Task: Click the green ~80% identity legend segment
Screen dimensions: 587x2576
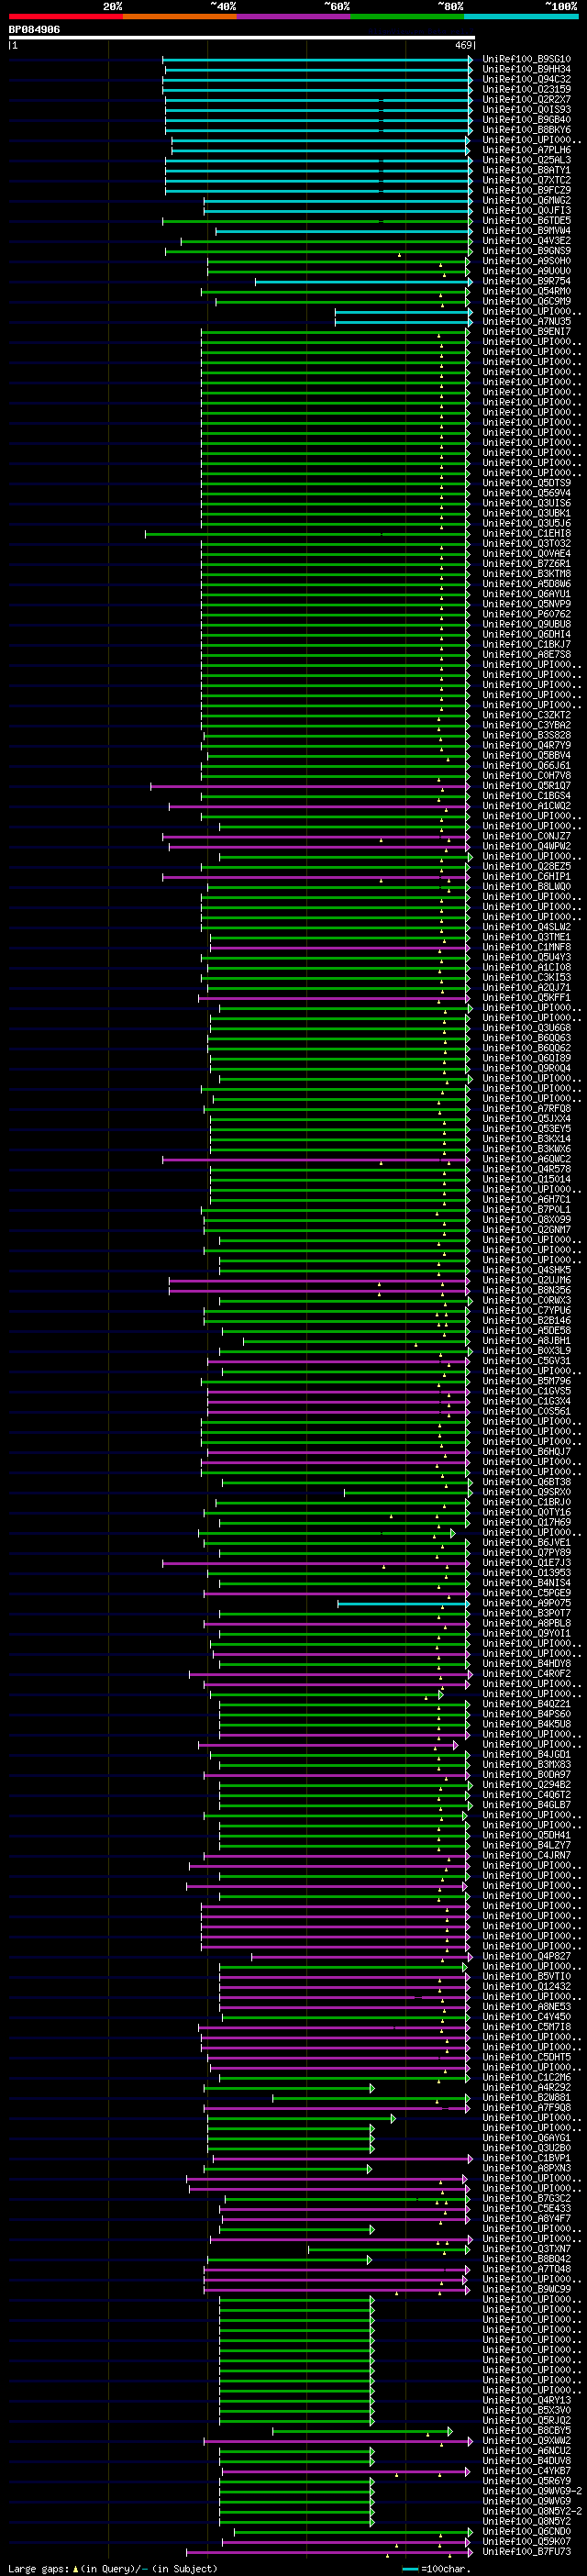Action: point(407,16)
